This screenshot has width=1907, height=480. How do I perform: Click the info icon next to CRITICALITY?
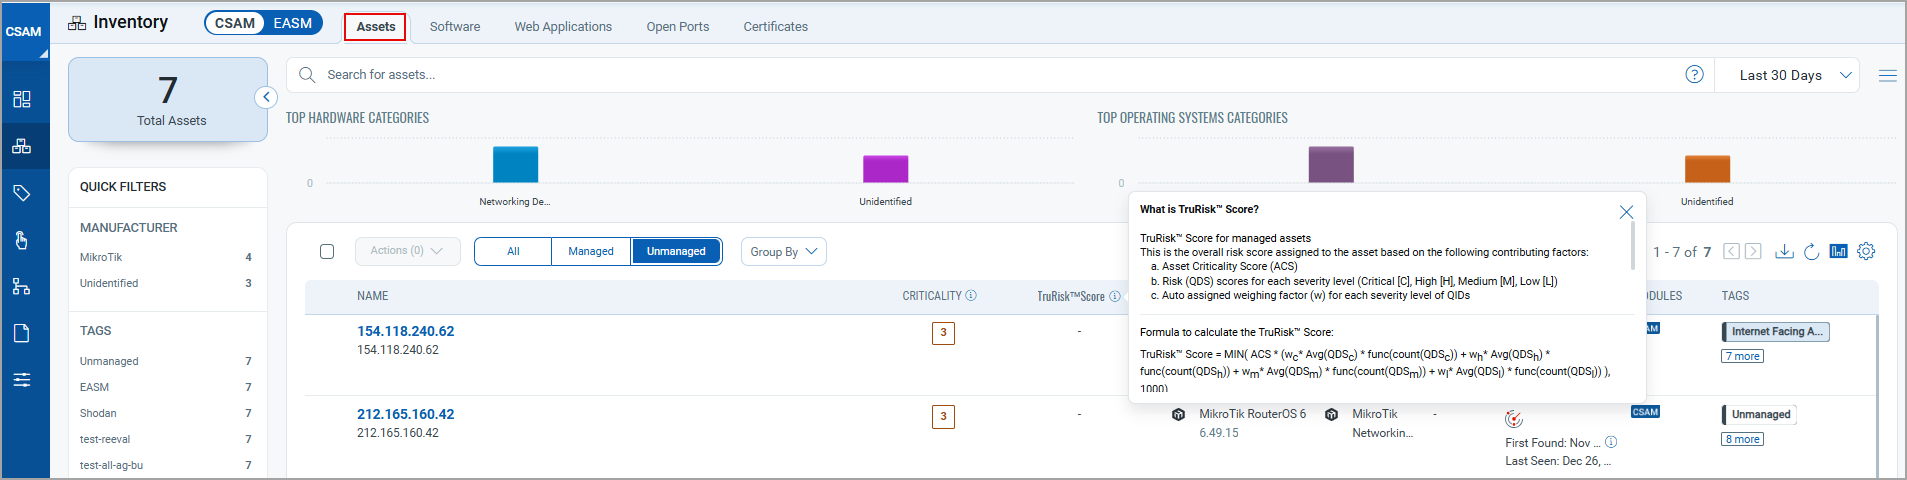coord(971,296)
